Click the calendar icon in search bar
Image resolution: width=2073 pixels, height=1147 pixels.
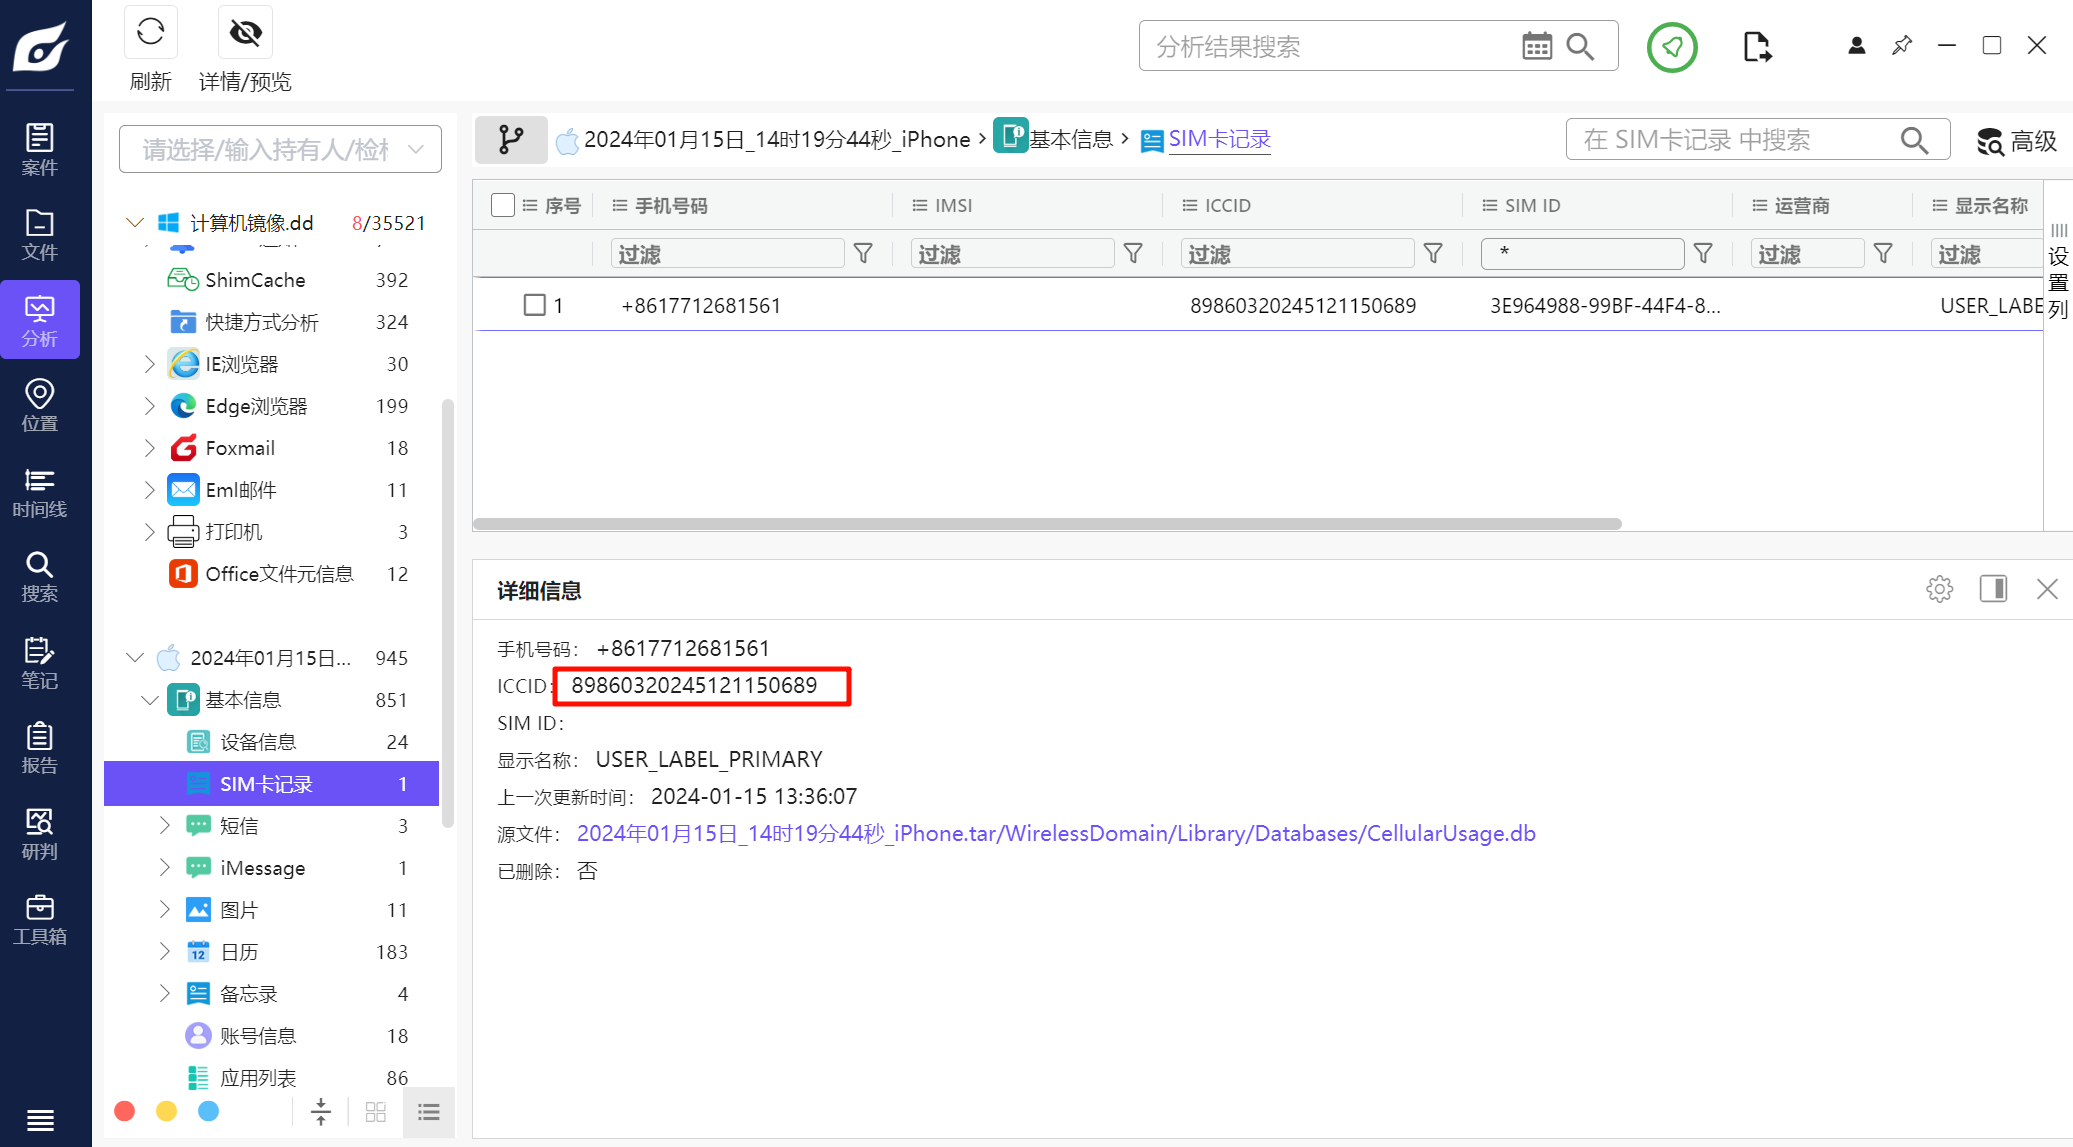pos(1536,46)
